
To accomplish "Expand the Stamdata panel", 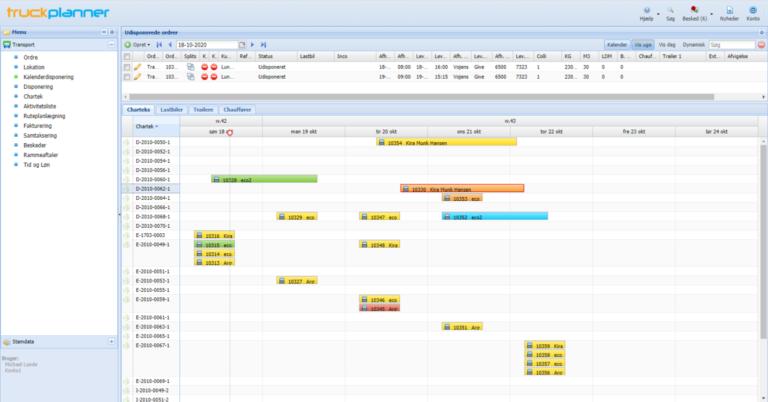I will [111, 341].
